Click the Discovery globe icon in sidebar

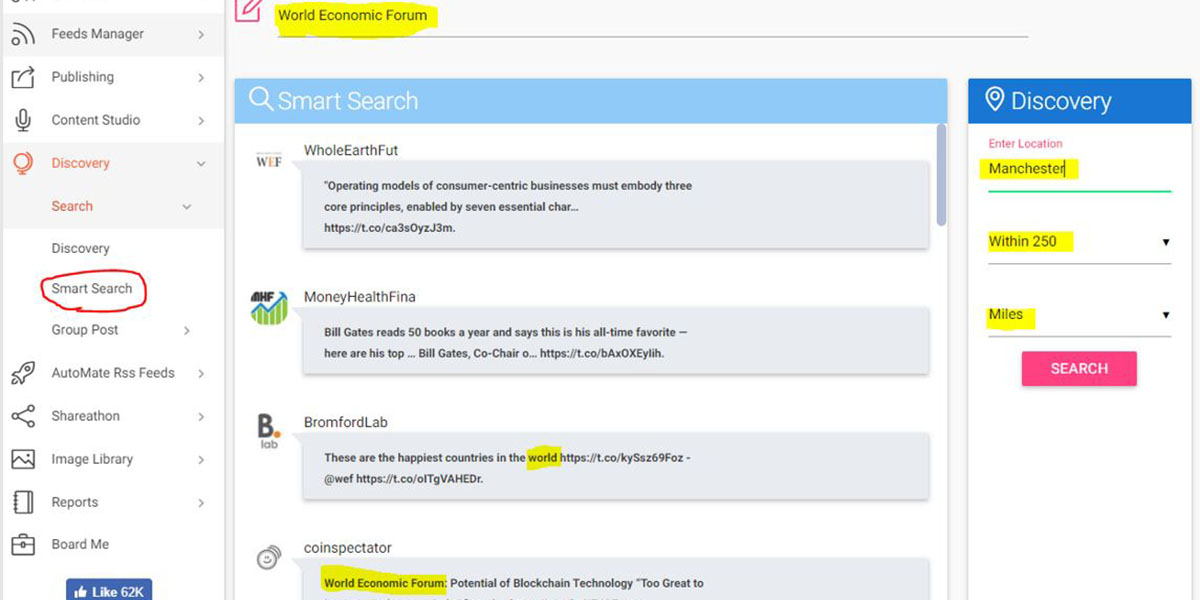click(x=22, y=163)
